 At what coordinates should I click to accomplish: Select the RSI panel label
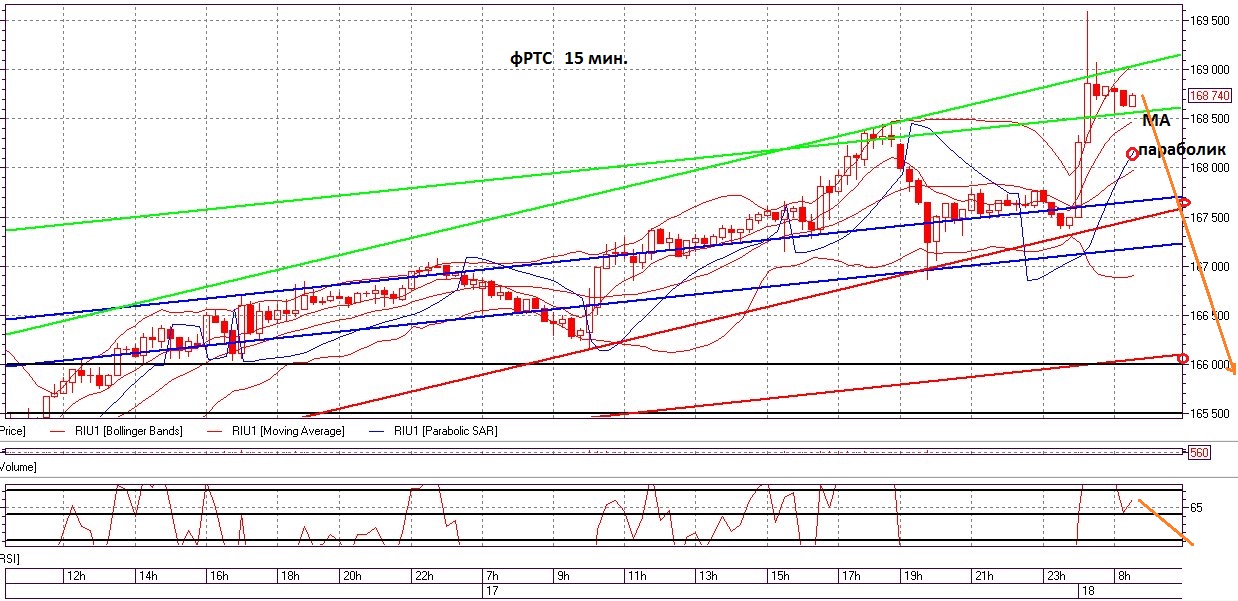tap(9, 557)
